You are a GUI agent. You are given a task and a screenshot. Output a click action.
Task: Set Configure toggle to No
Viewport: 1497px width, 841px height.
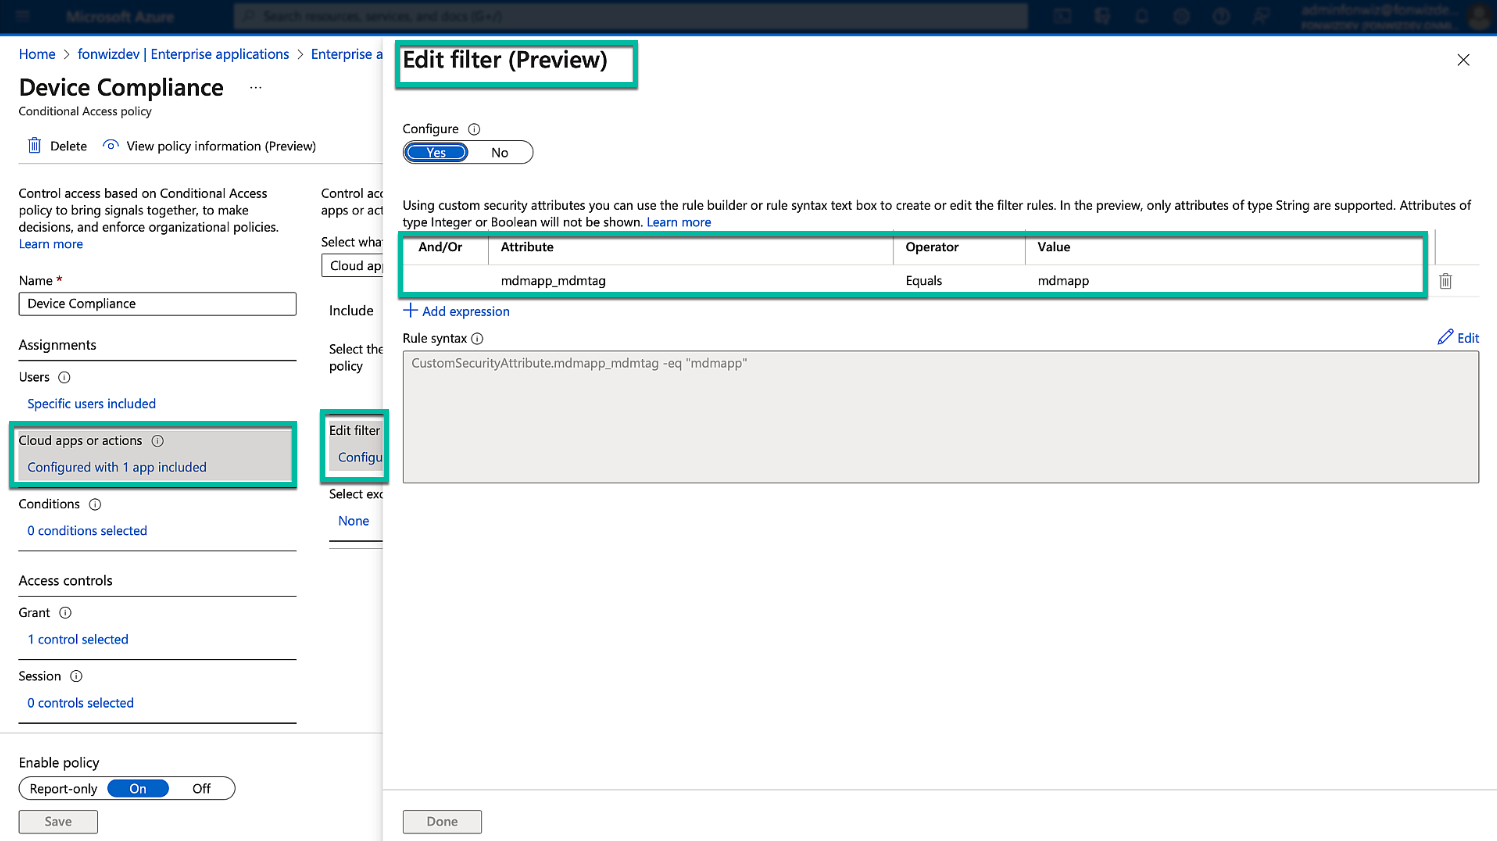(499, 153)
